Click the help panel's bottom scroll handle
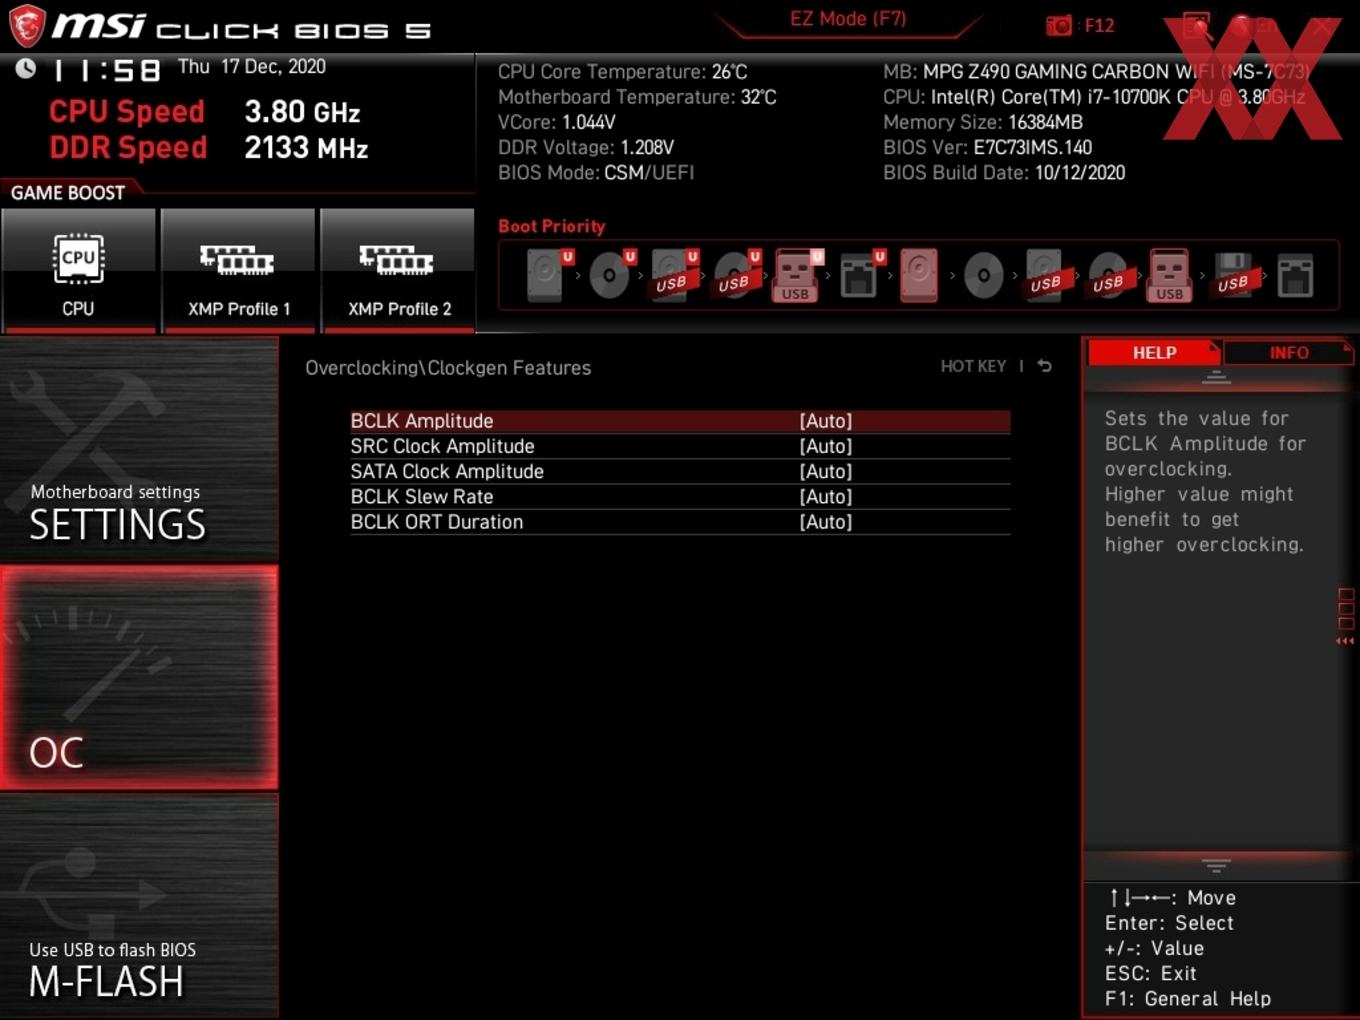1360x1020 pixels. coord(1216,865)
